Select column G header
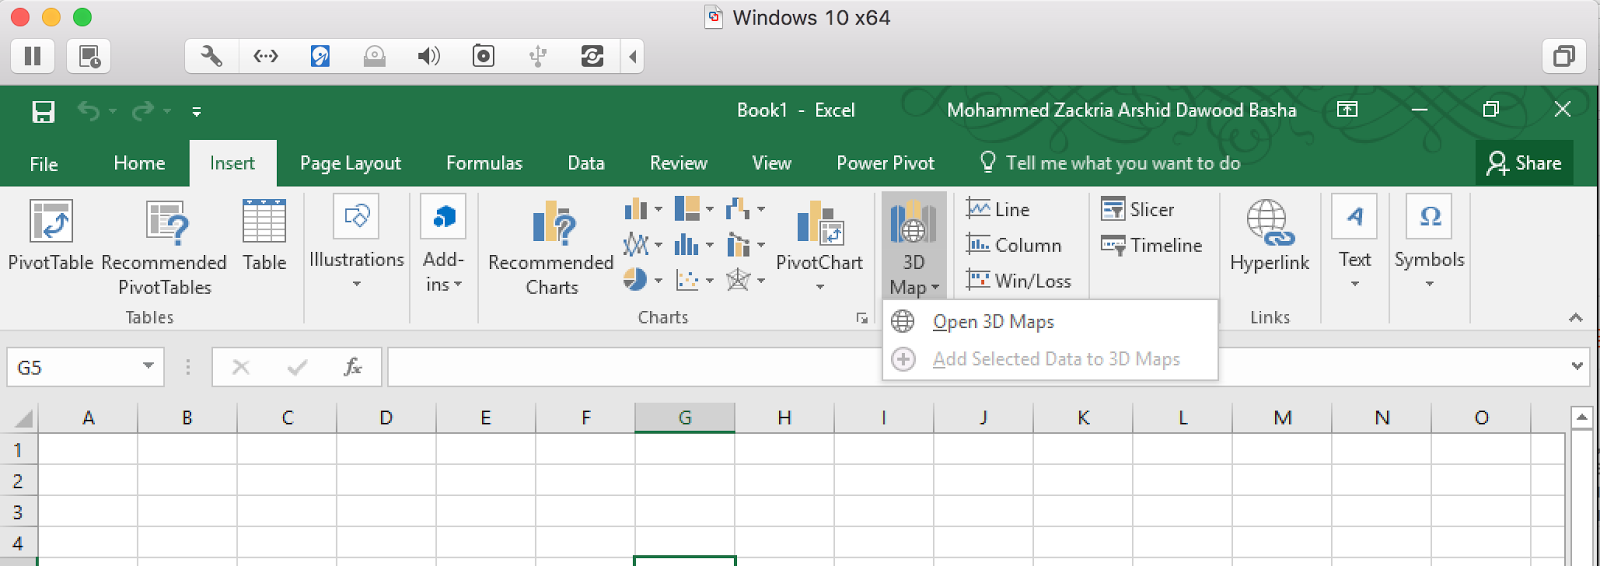This screenshot has width=1600, height=566. click(x=685, y=417)
